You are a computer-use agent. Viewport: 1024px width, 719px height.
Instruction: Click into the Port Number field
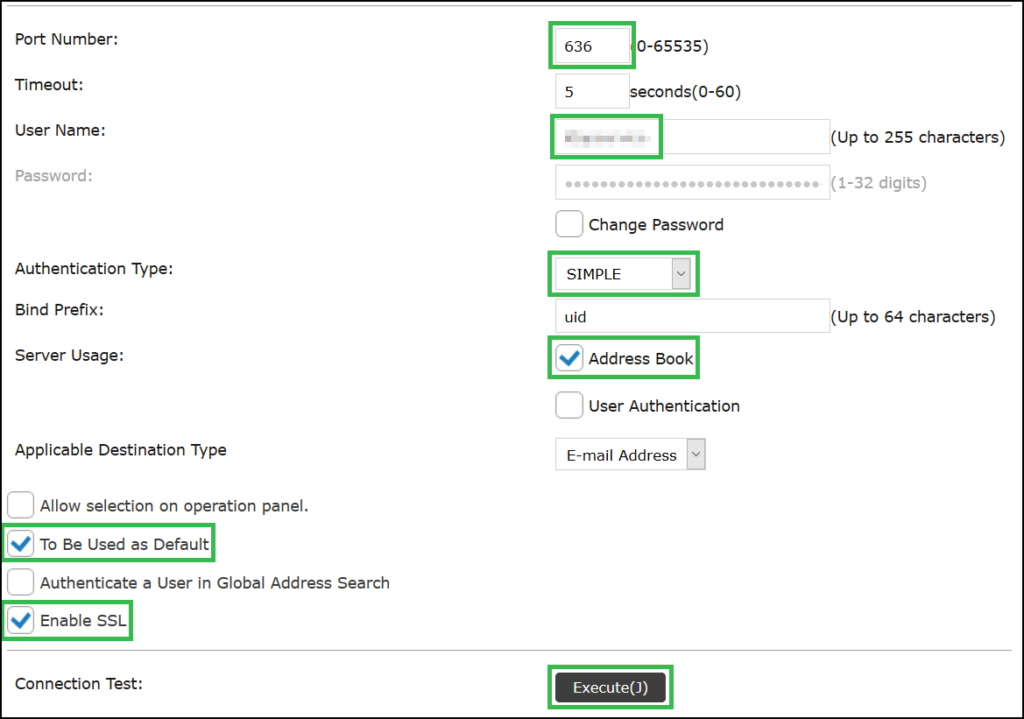click(x=591, y=45)
